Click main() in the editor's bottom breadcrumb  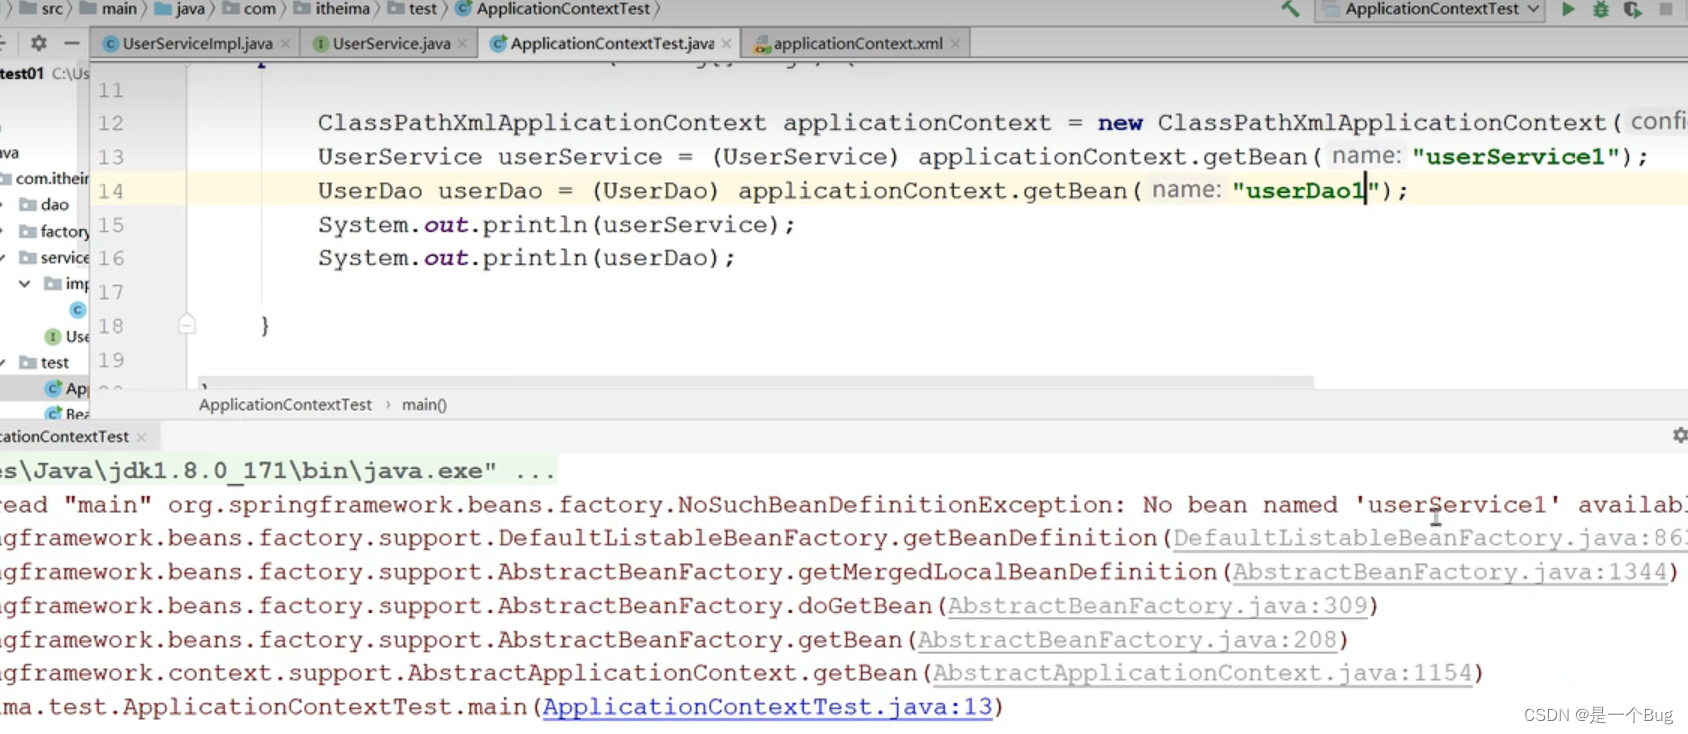[x=424, y=405]
